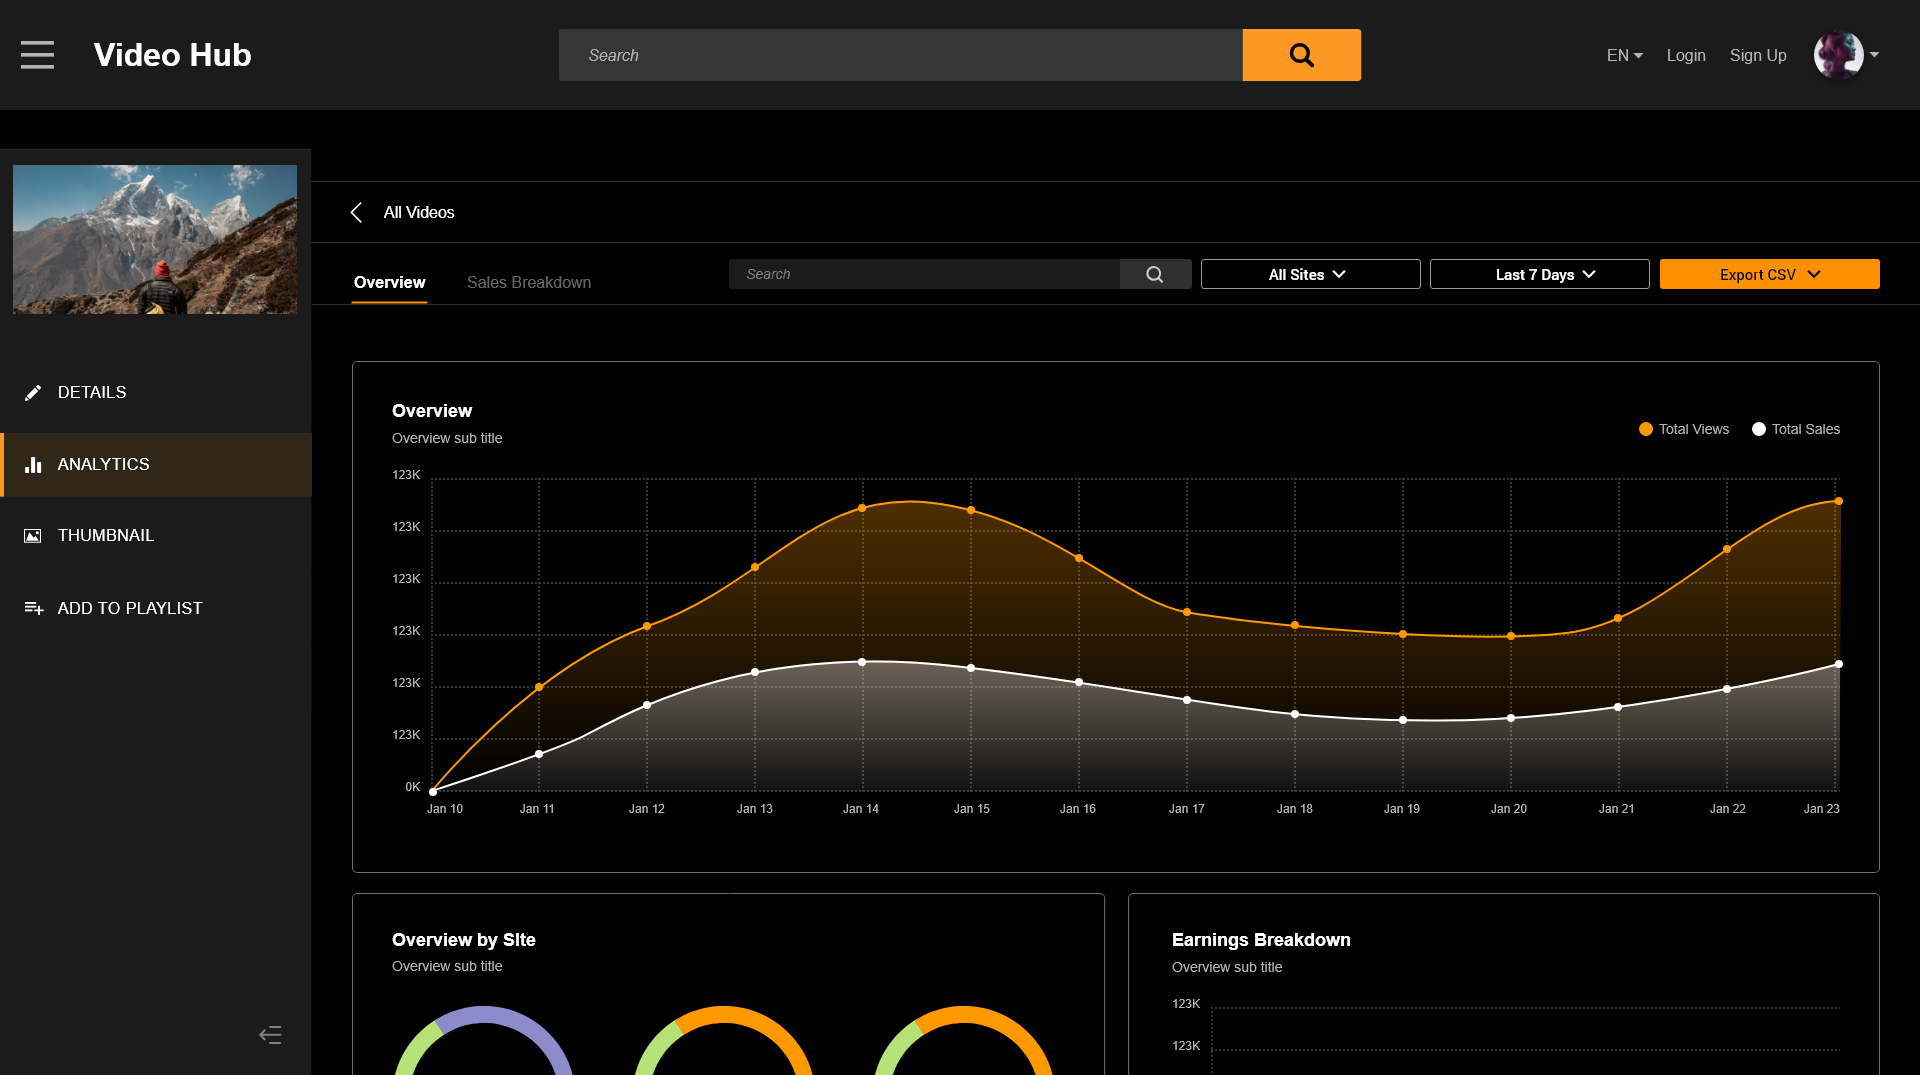Click the third orange donut chart
This screenshot has width=1920, height=1075.
(963, 1041)
